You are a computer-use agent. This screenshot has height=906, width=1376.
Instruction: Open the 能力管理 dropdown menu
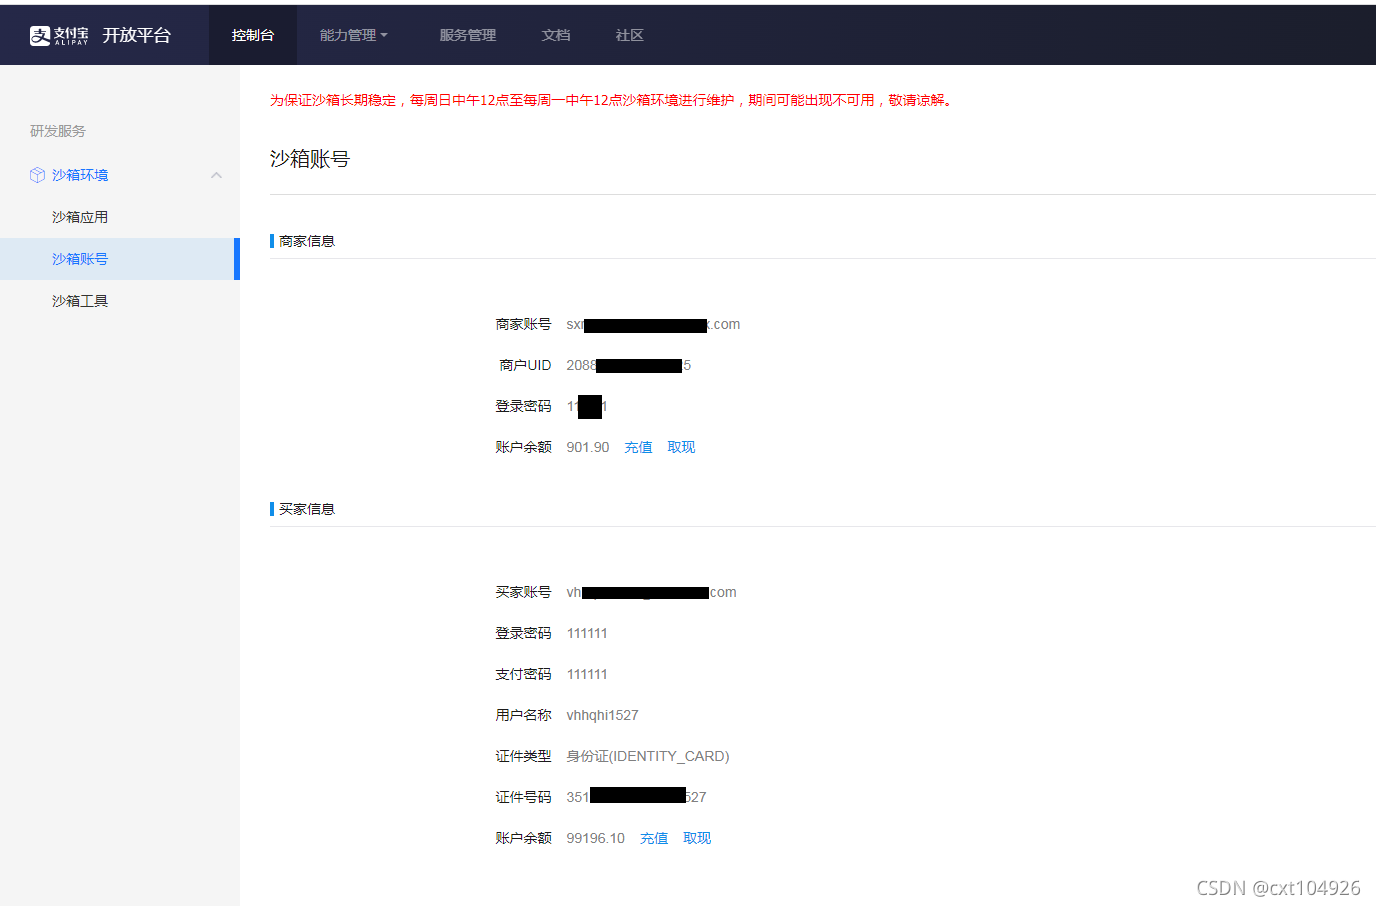(x=353, y=35)
